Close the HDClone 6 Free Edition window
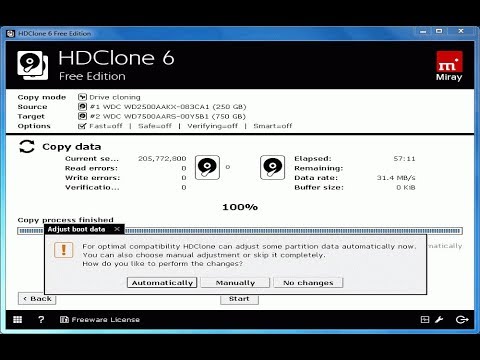This screenshot has width=480, height=360. point(461,31)
